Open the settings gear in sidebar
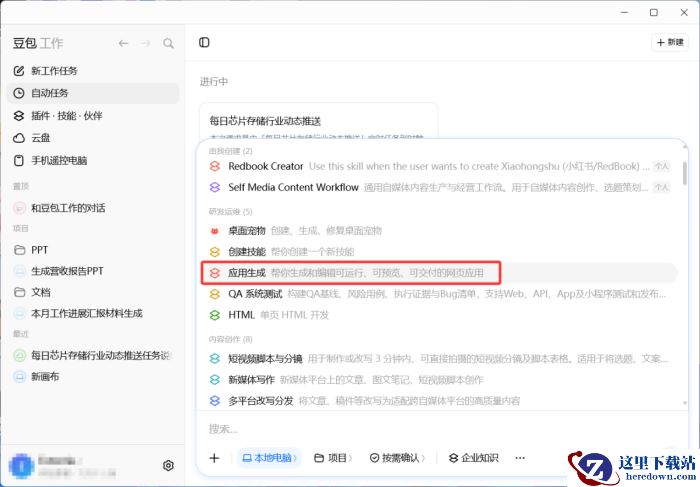700x487 pixels. pos(168,466)
